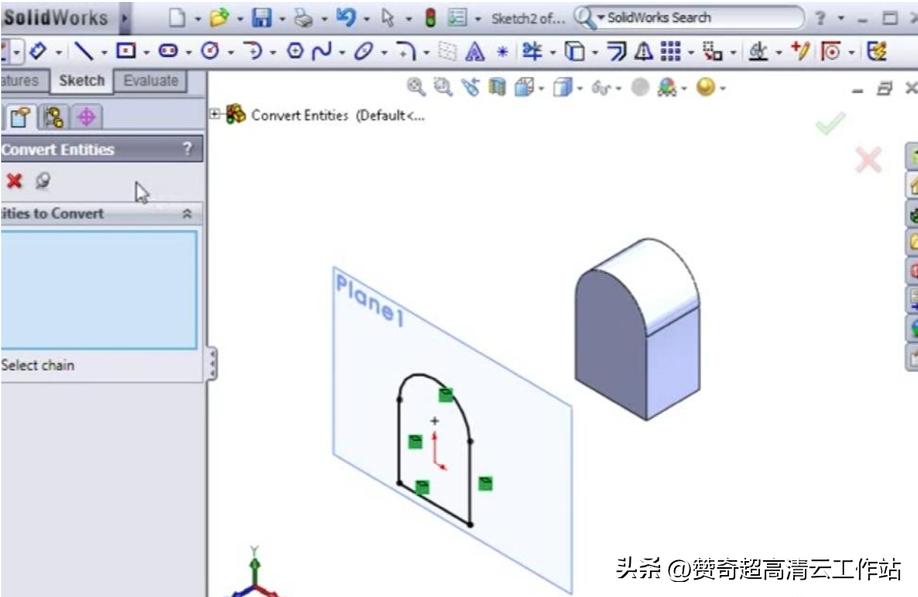Select the Slot sketch tool
Image resolution: width=918 pixels, height=597 pixels.
[169, 52]
